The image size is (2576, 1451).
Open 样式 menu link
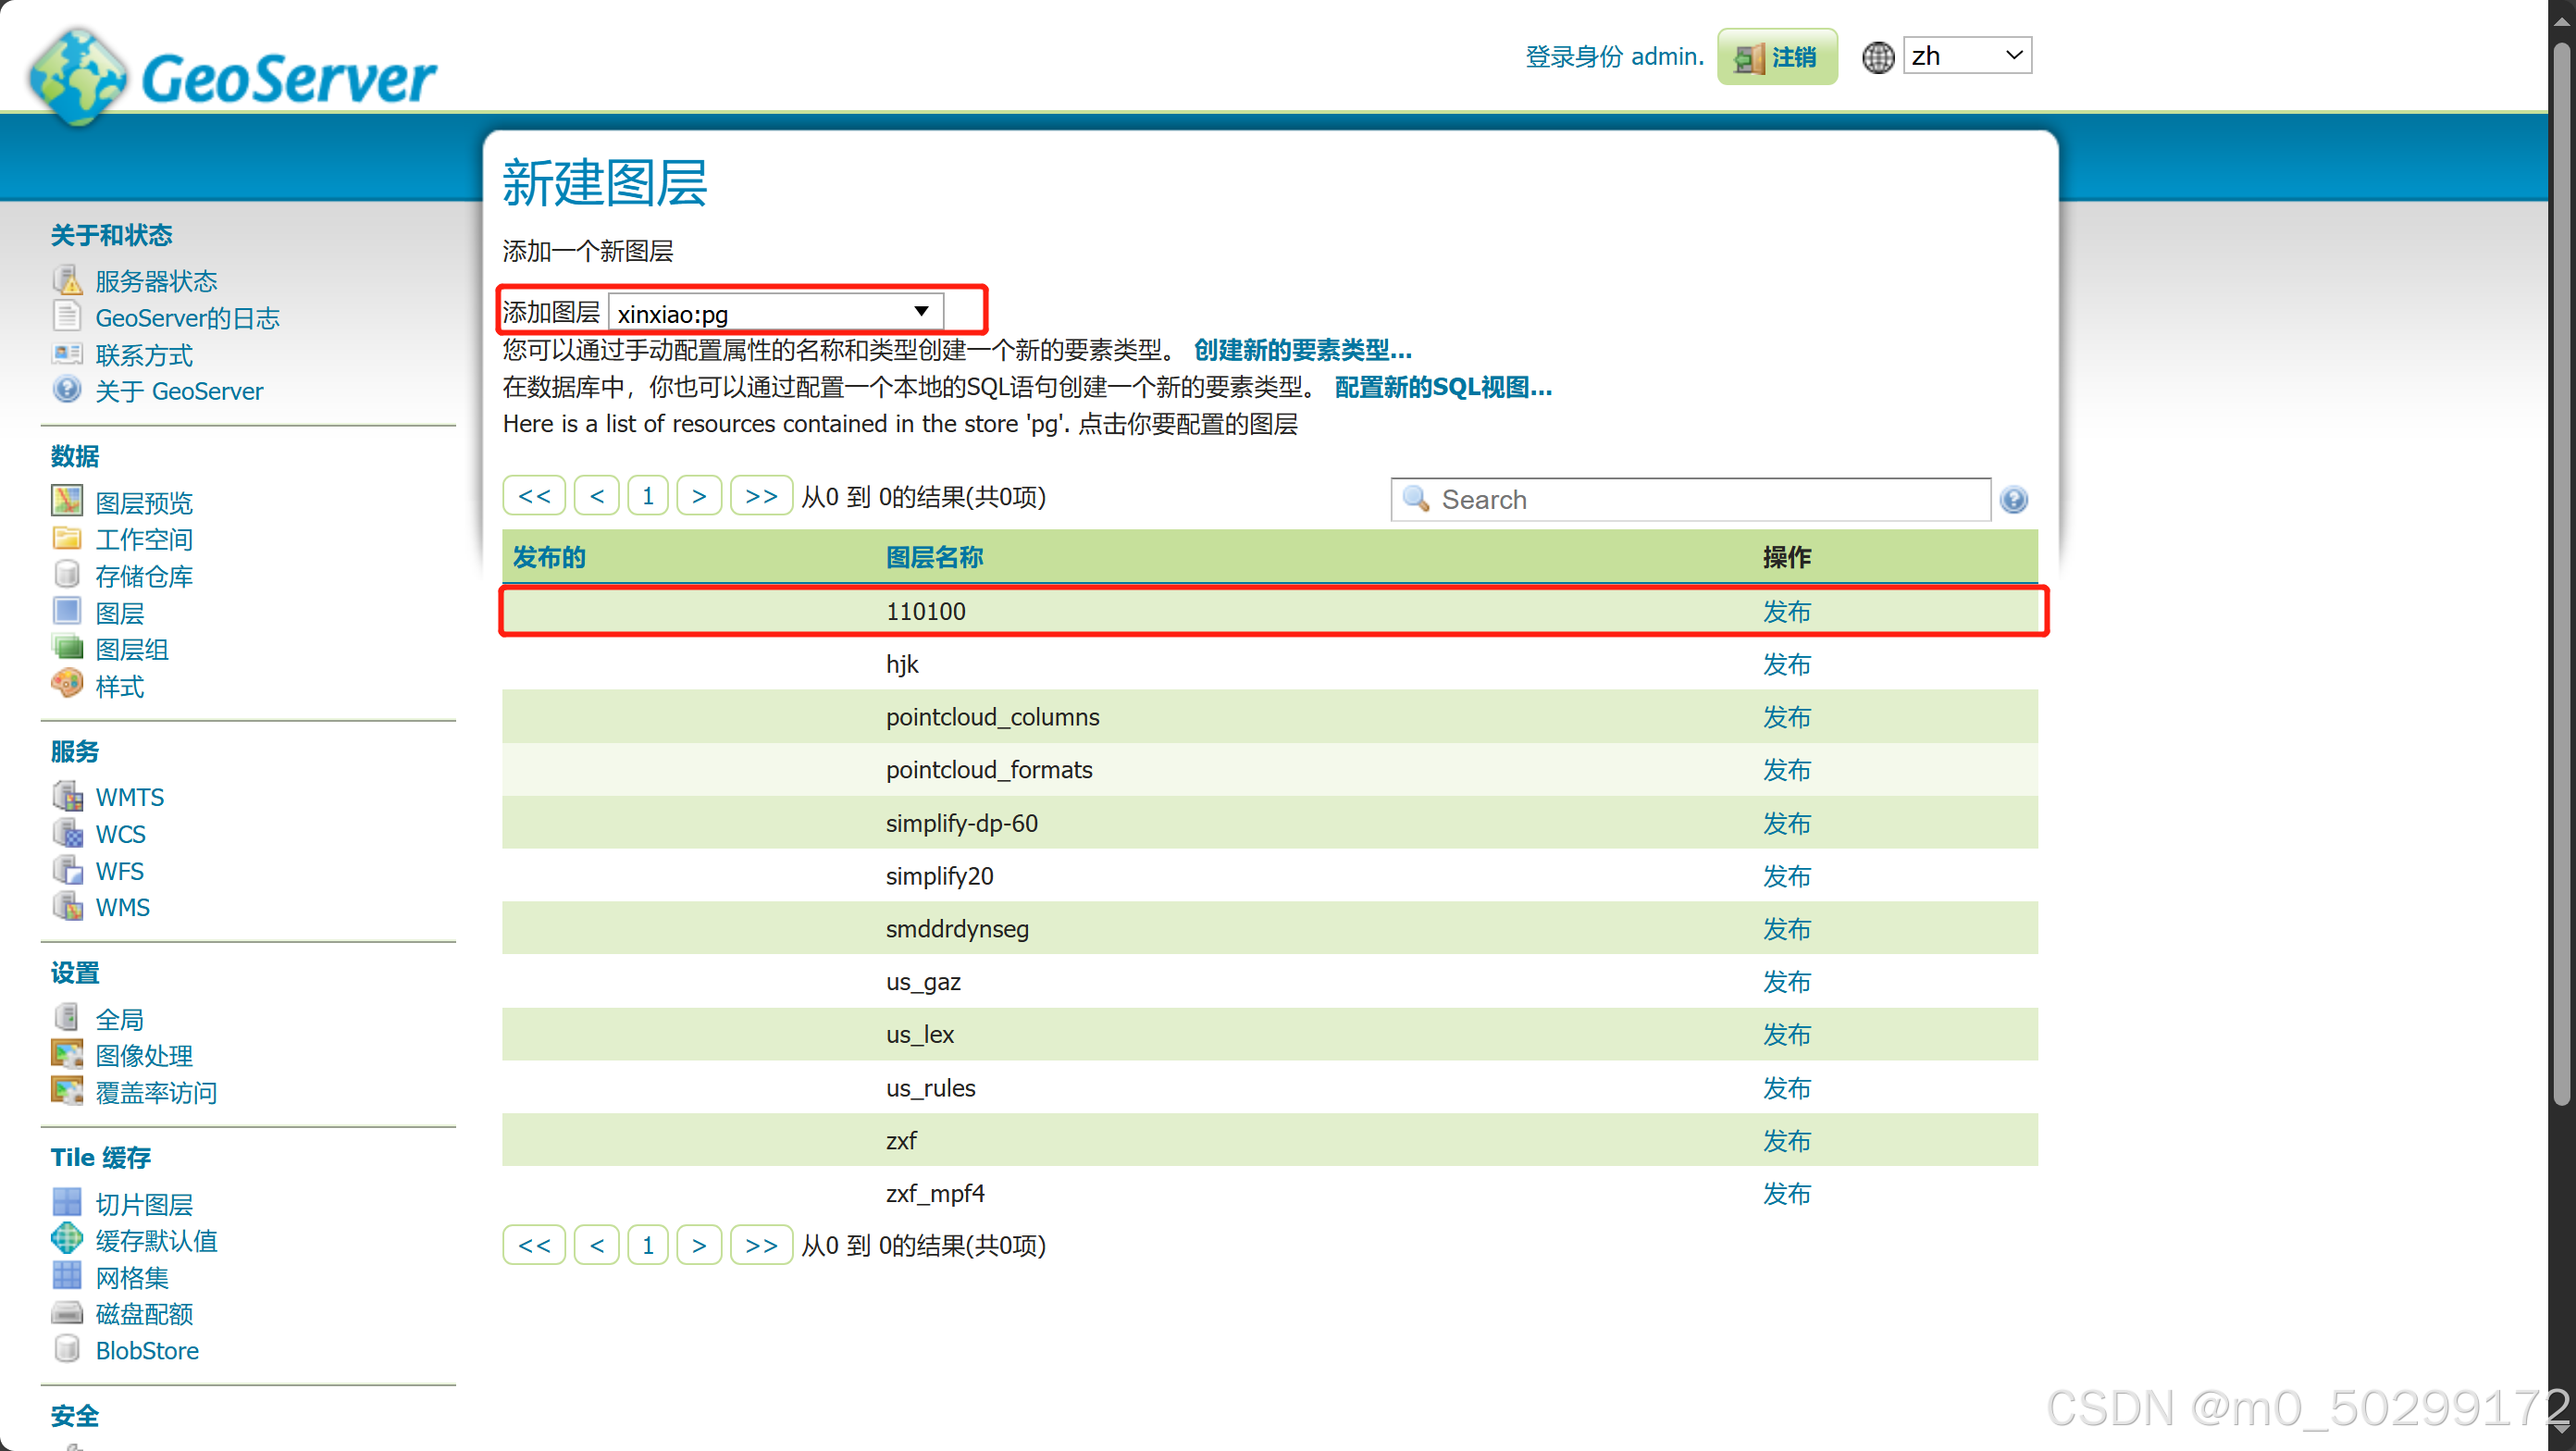click(120, 686)
